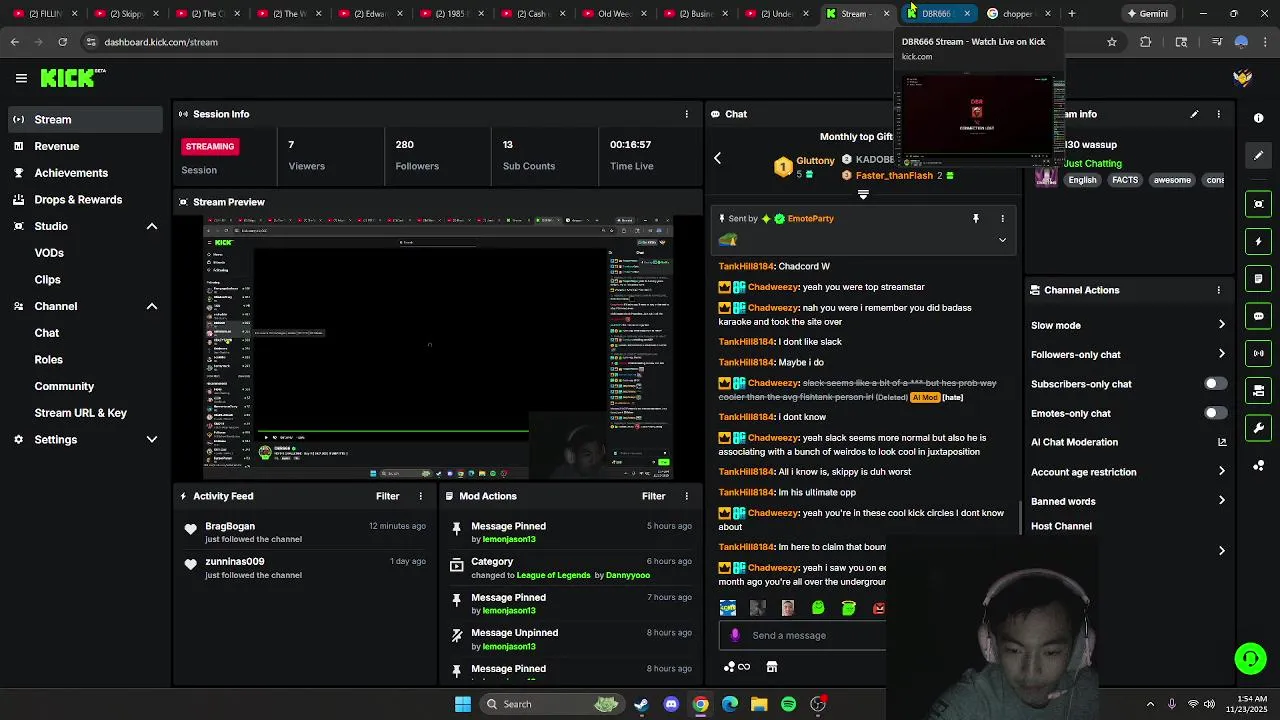Open AI Chat Moderation external link

click(1221, 442)
